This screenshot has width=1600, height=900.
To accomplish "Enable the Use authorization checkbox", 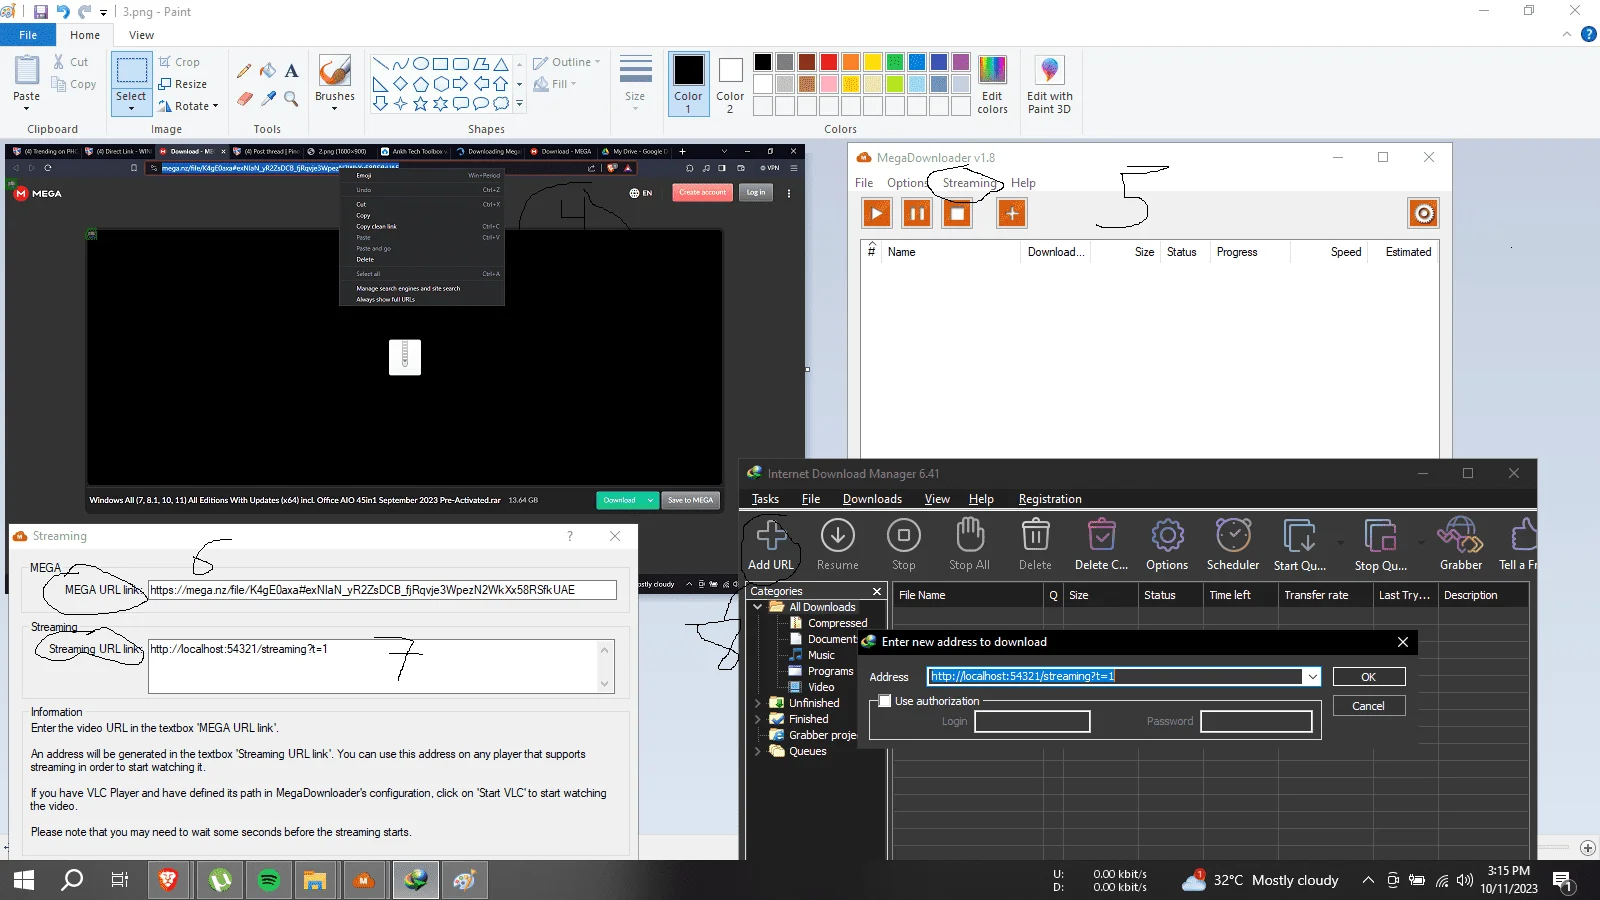I will tap(884, 701).
